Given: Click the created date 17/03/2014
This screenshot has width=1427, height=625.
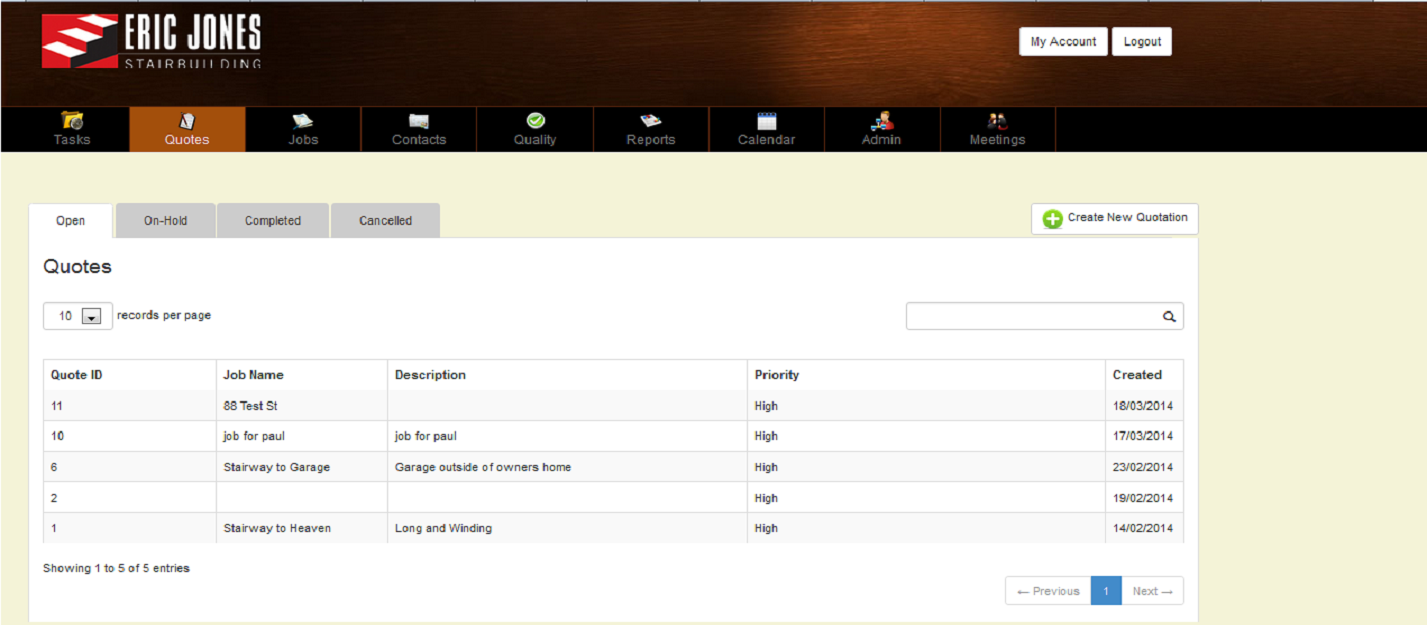Looking at the screenshot, I should (1143, 436).
